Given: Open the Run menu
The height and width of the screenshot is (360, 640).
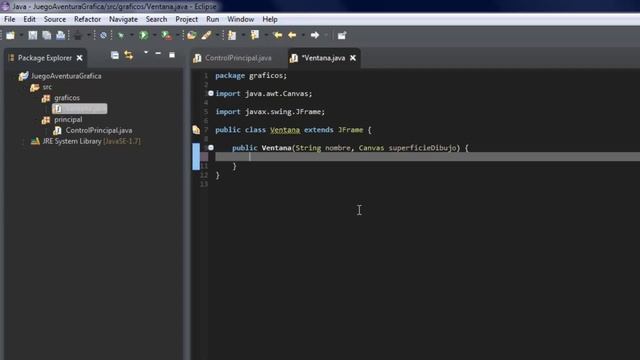Looking at the screenshot, I should click(x=213, y=19).
